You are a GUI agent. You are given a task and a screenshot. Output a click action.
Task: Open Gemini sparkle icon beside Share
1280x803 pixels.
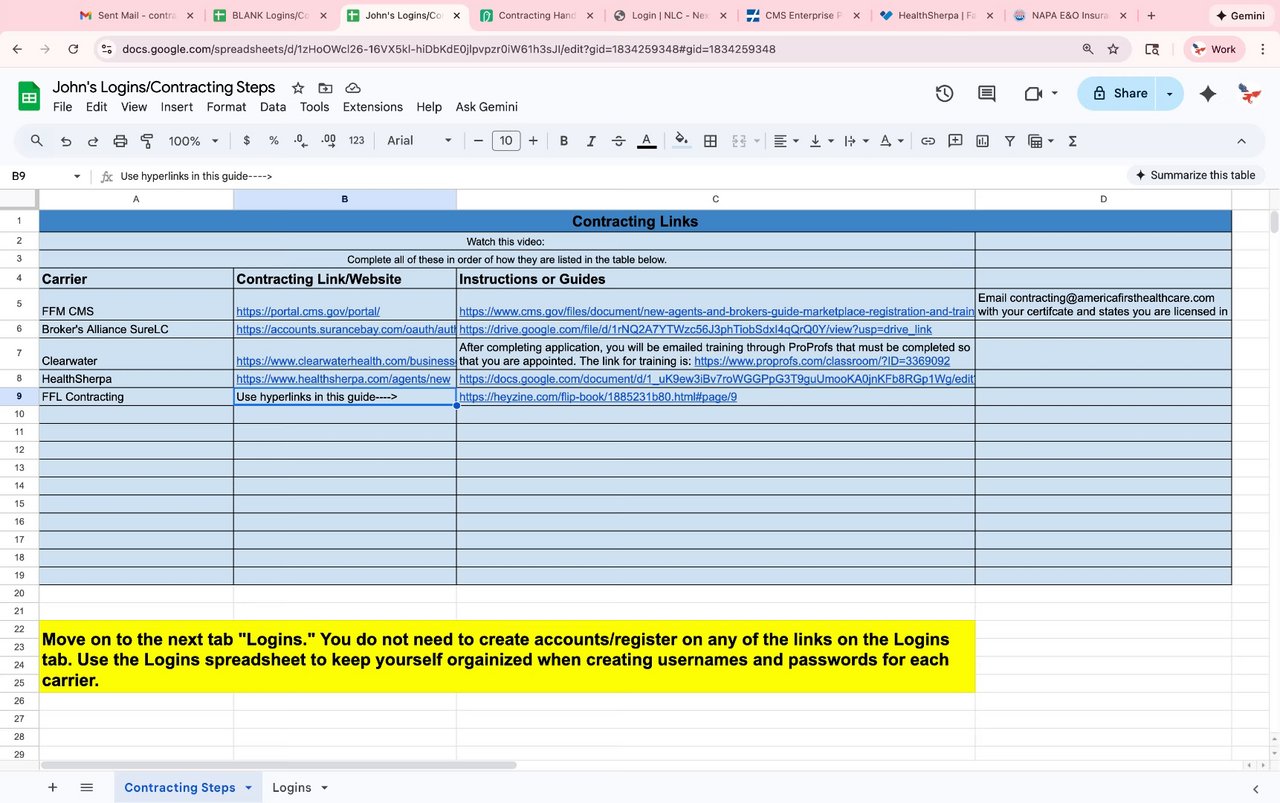1208,93
